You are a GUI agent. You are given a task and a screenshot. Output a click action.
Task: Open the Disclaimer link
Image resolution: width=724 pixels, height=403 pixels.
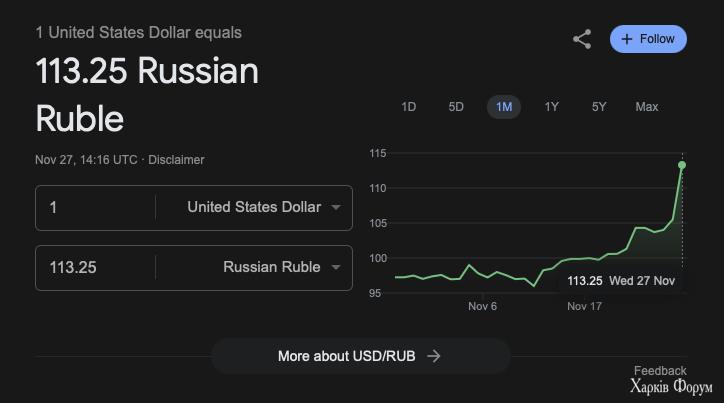(x=176, y=160)
